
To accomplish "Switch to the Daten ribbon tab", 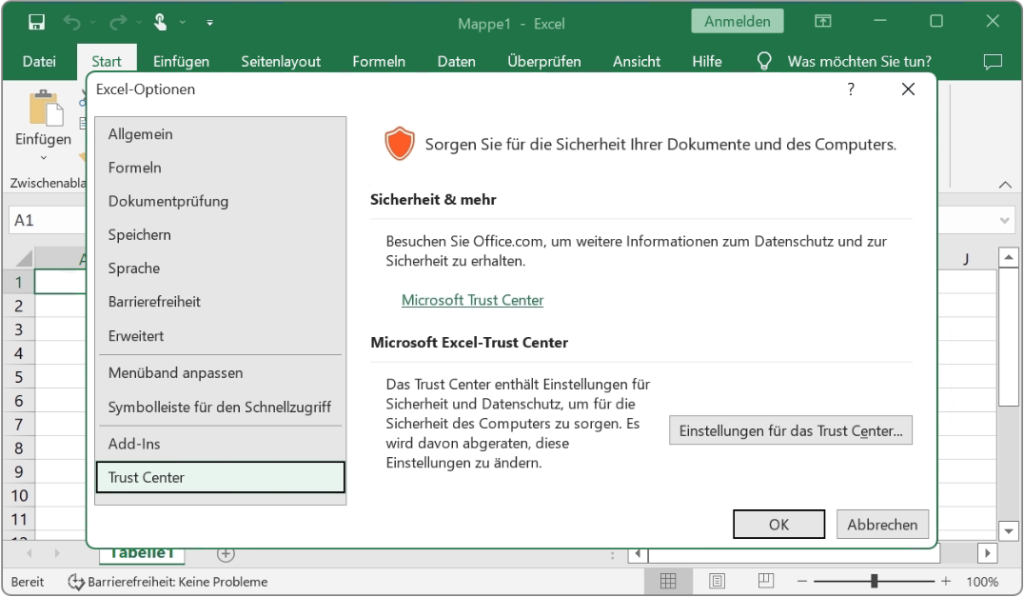I will tap(456, 61).
